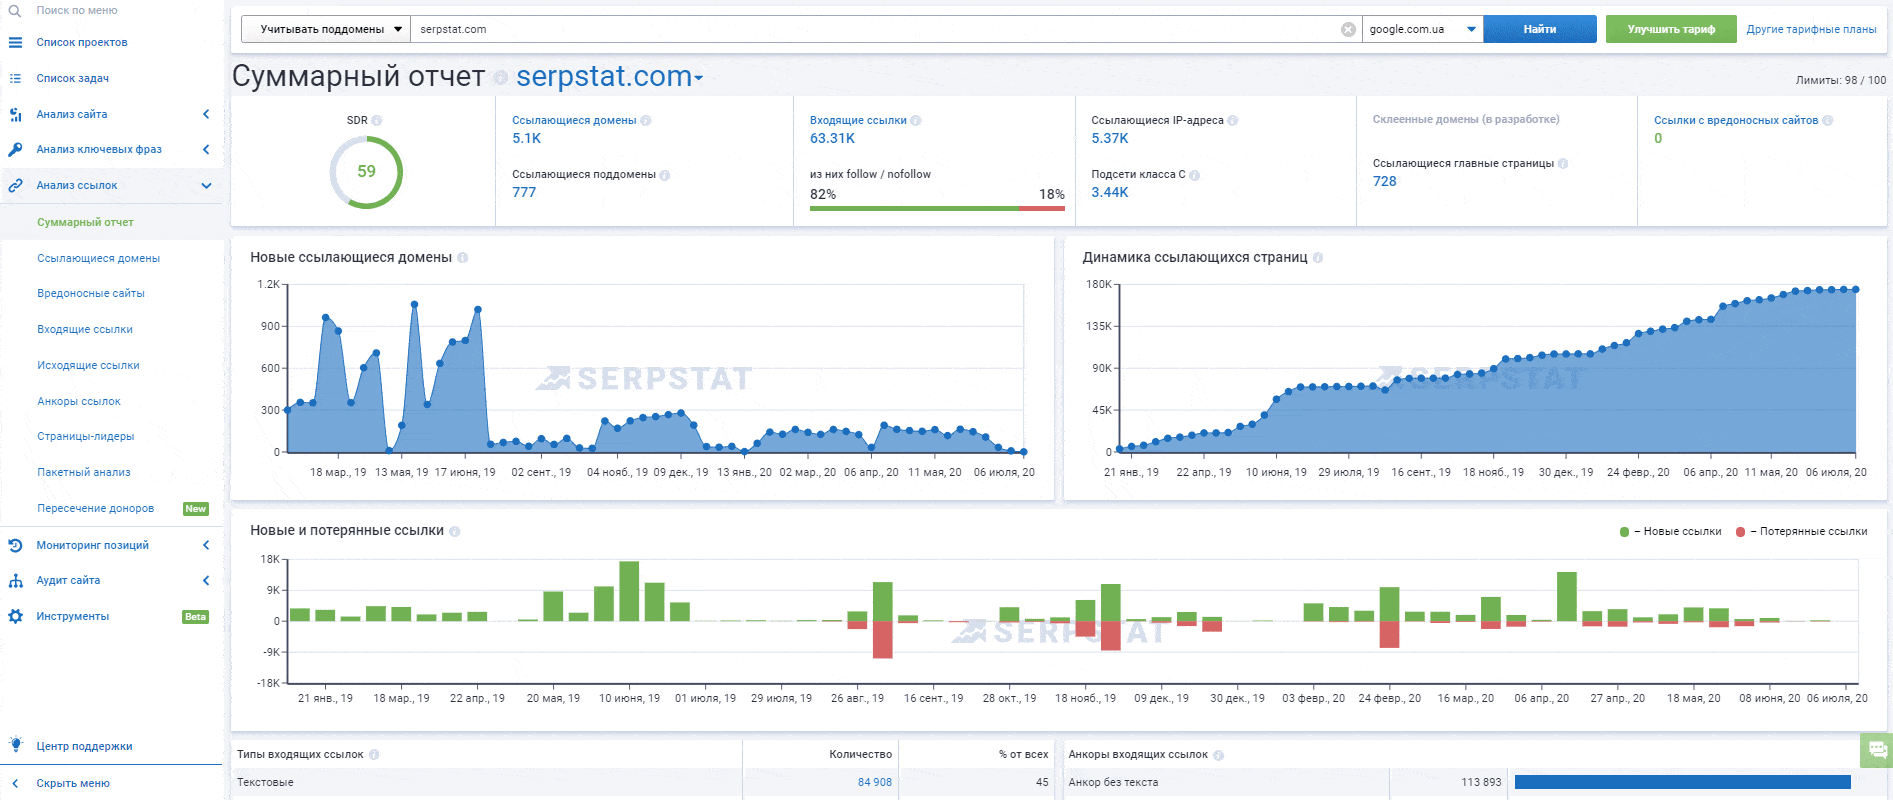Viewport: 1893px width, 800px height.
Task: Click the Tools gear icon
Action: [15, 616]
